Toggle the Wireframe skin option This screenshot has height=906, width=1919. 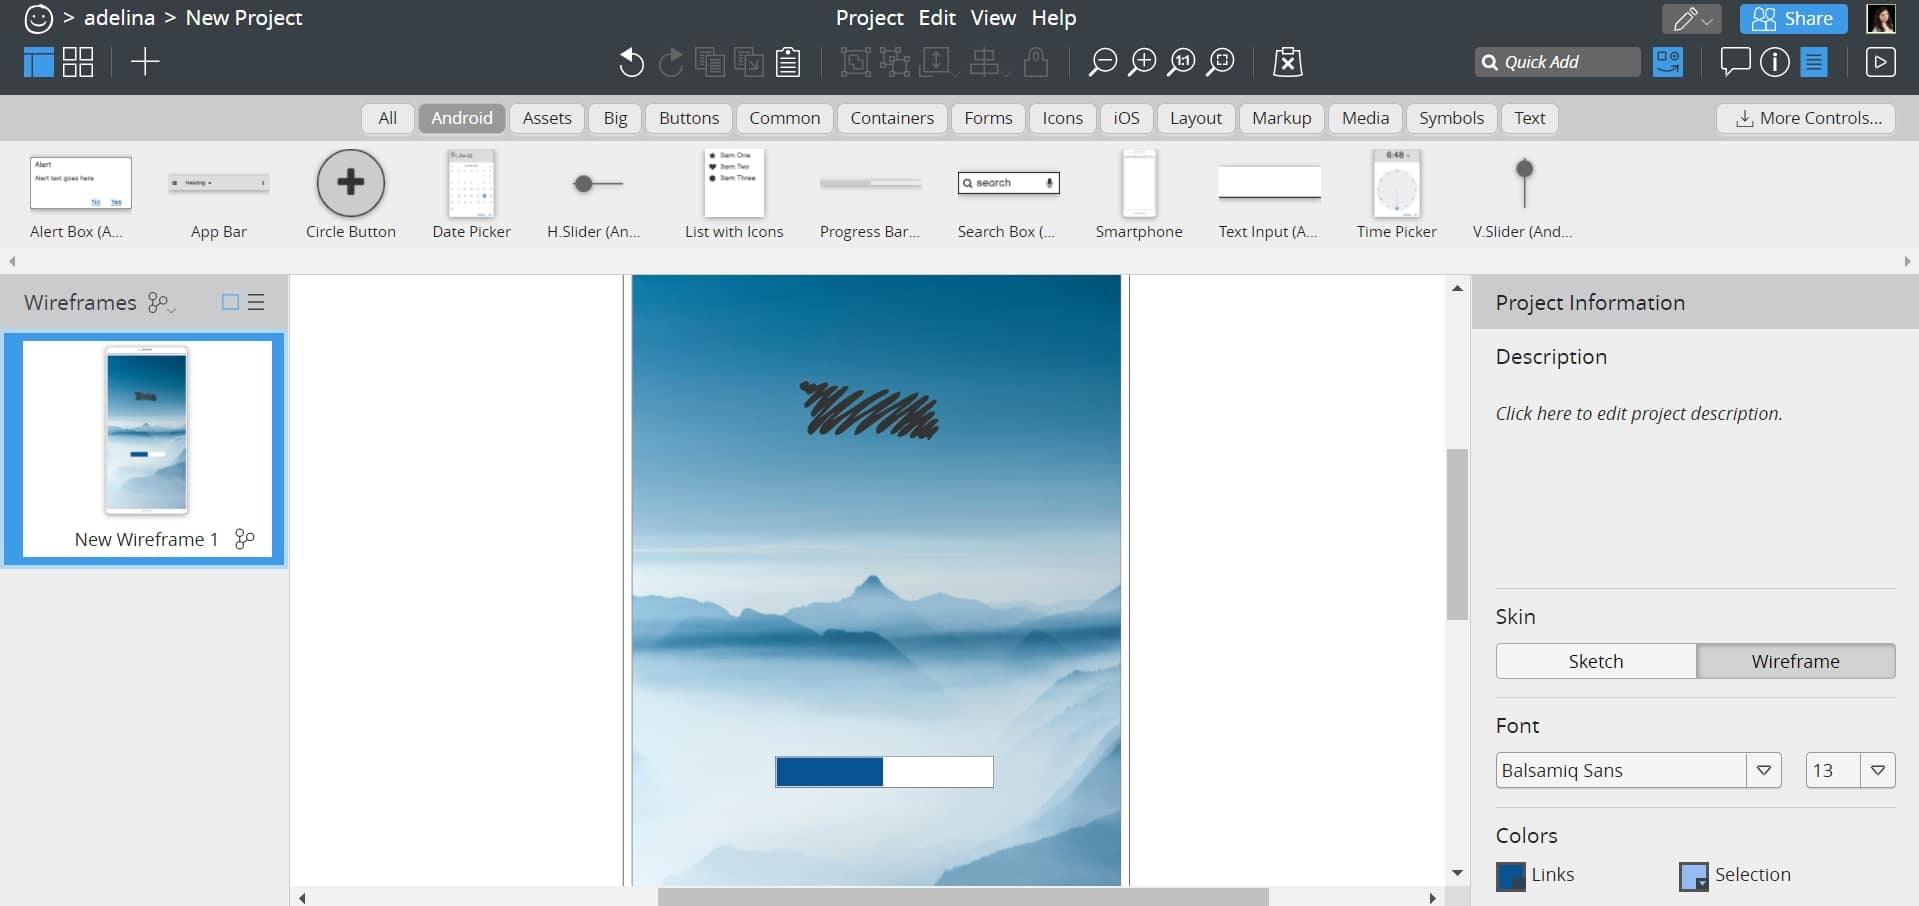pyautogui.click(x=1796, y=661)
